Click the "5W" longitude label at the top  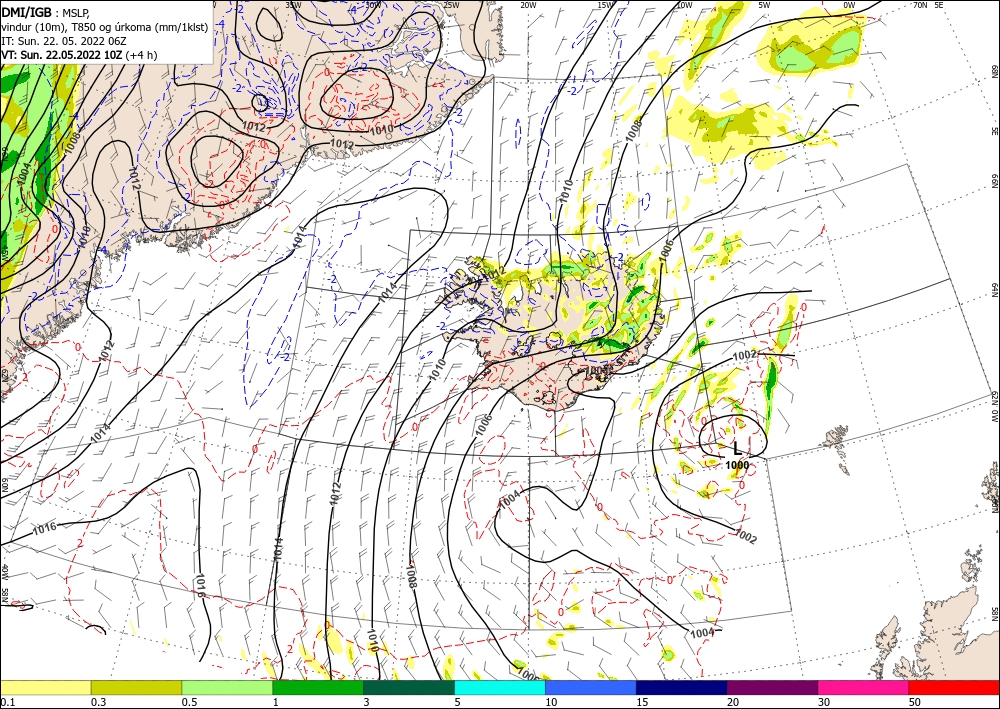(765, 4)
